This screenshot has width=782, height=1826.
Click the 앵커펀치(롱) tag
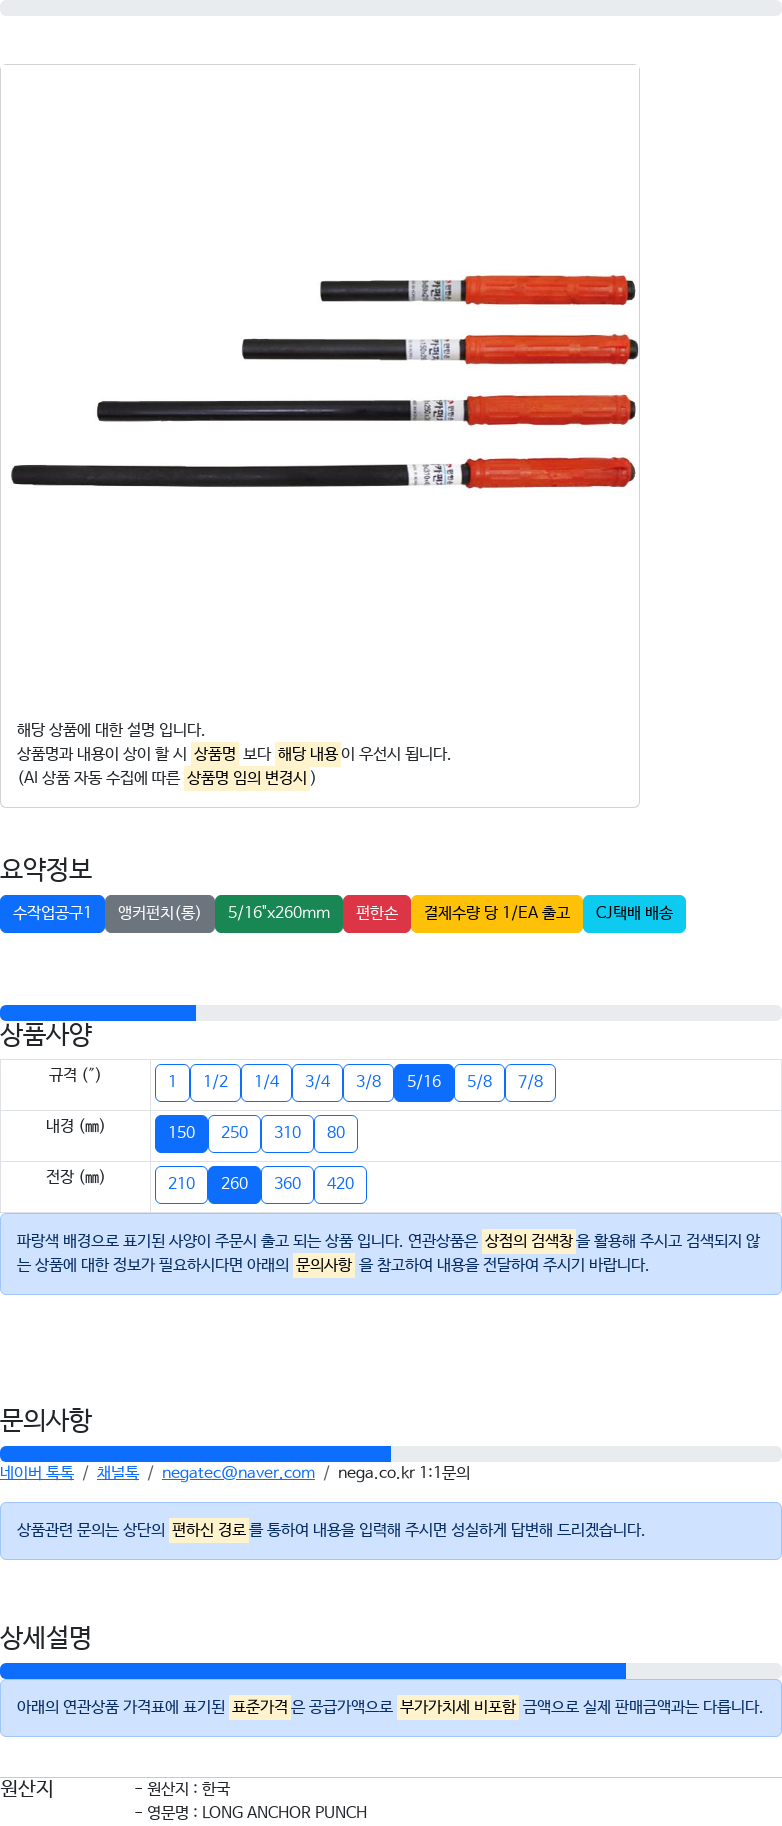pos(160,913)
